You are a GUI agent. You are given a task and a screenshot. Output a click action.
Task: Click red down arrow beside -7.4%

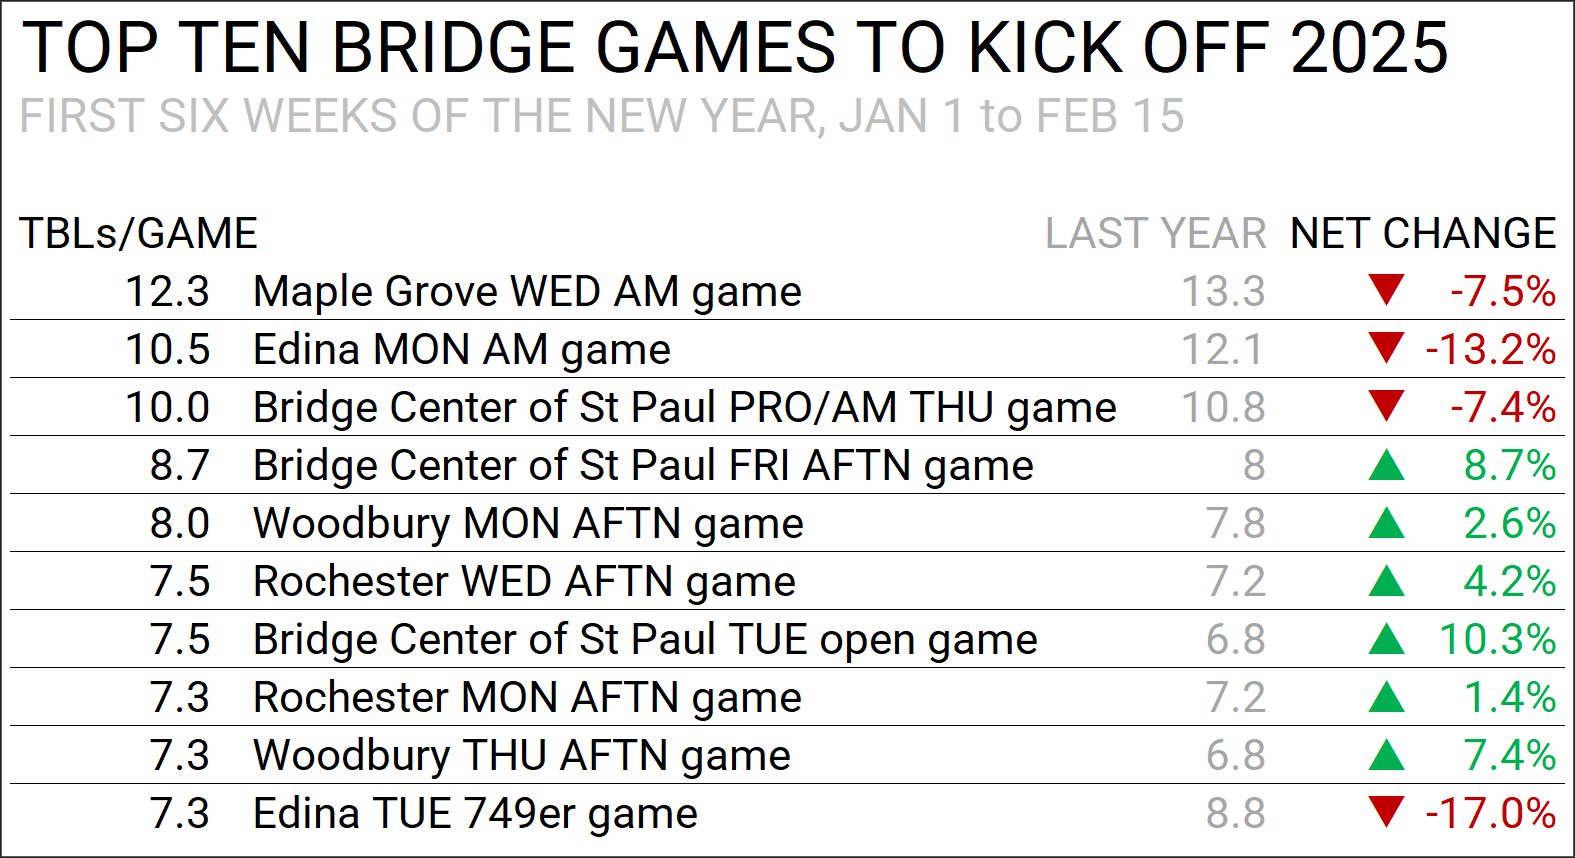point(1387,406)
